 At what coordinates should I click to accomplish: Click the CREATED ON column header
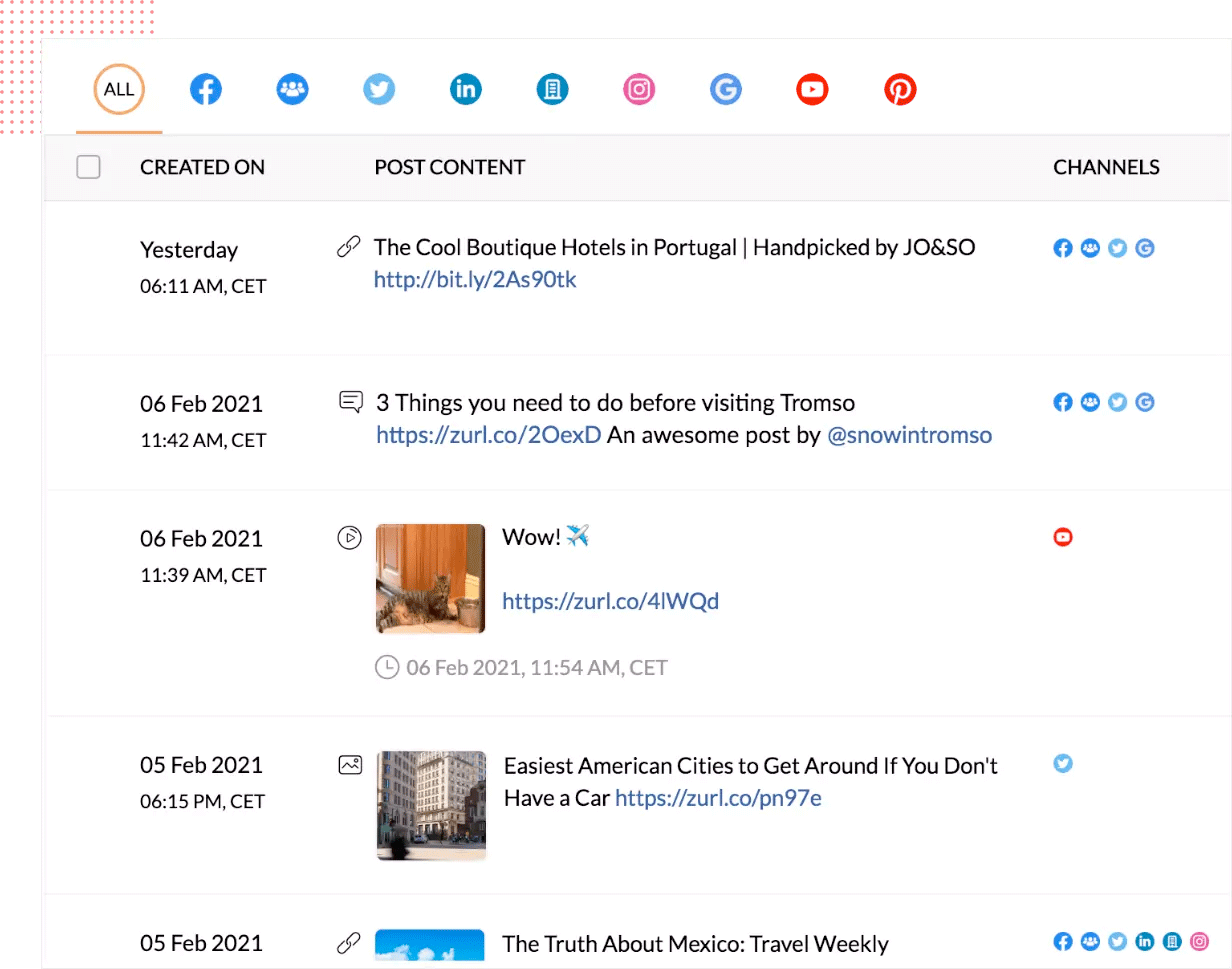202,167
